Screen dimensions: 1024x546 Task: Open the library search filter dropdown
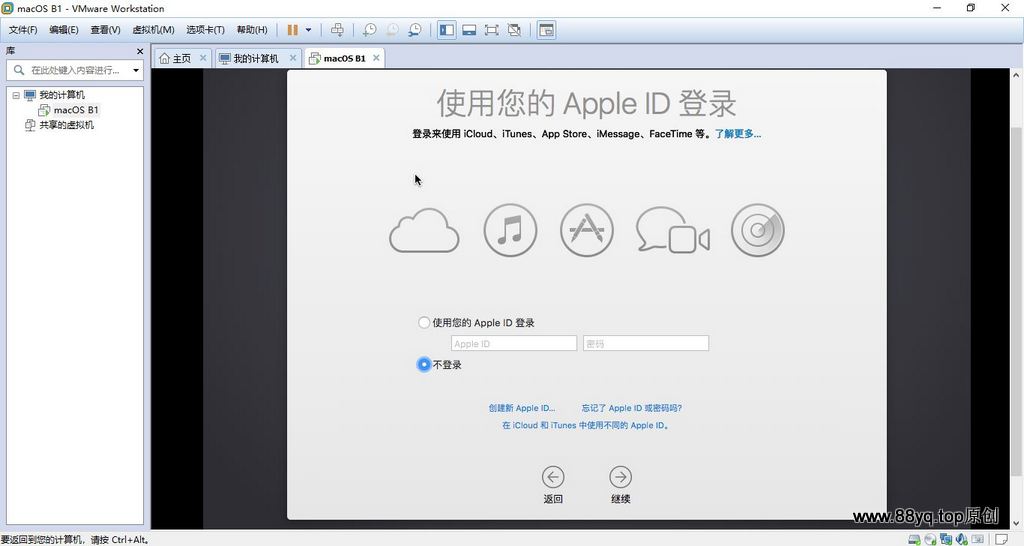coord(136,70)
